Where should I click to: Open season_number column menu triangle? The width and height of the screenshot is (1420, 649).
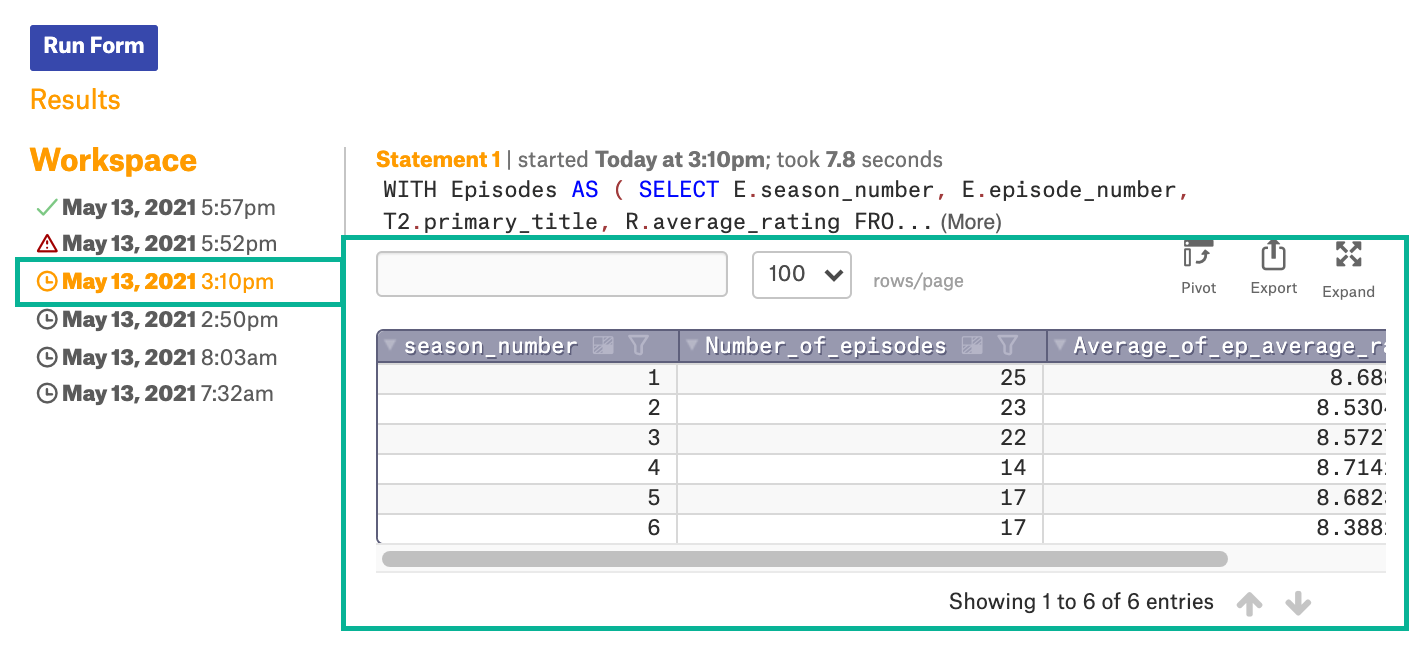tap(390, 346)
